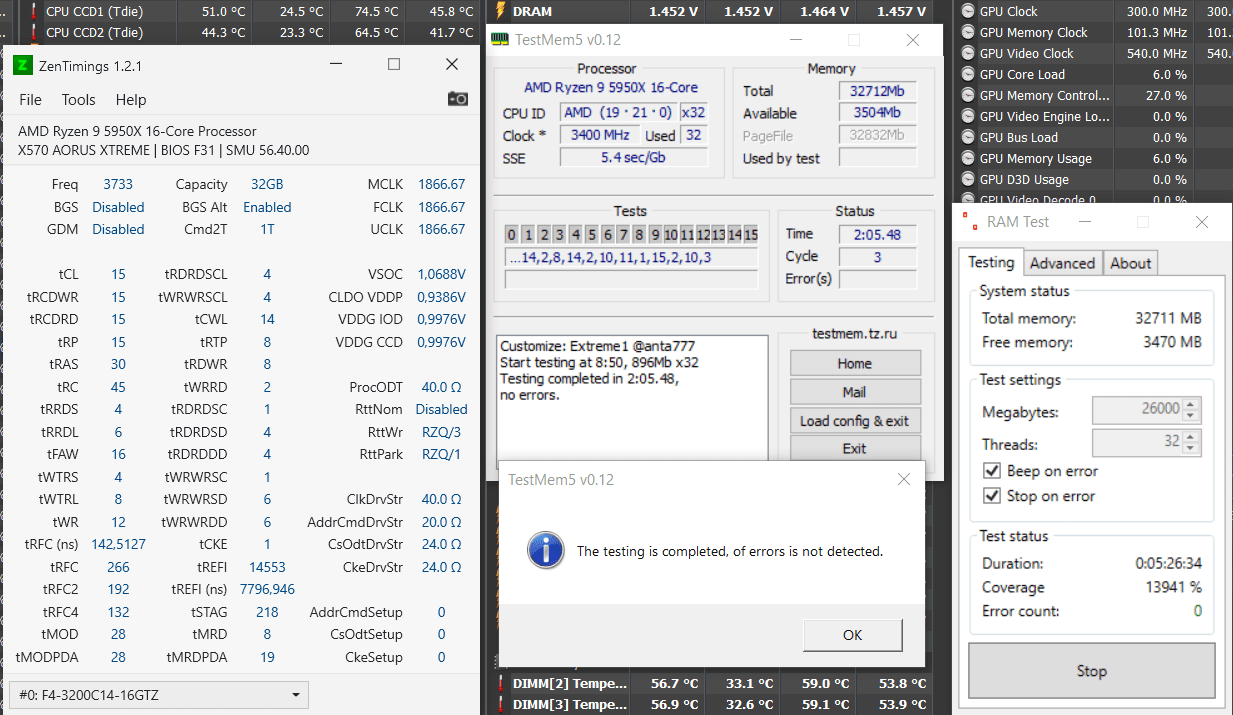
Task: Click the SSE 5.4 sec/Gb field
Action: [634, 158]
